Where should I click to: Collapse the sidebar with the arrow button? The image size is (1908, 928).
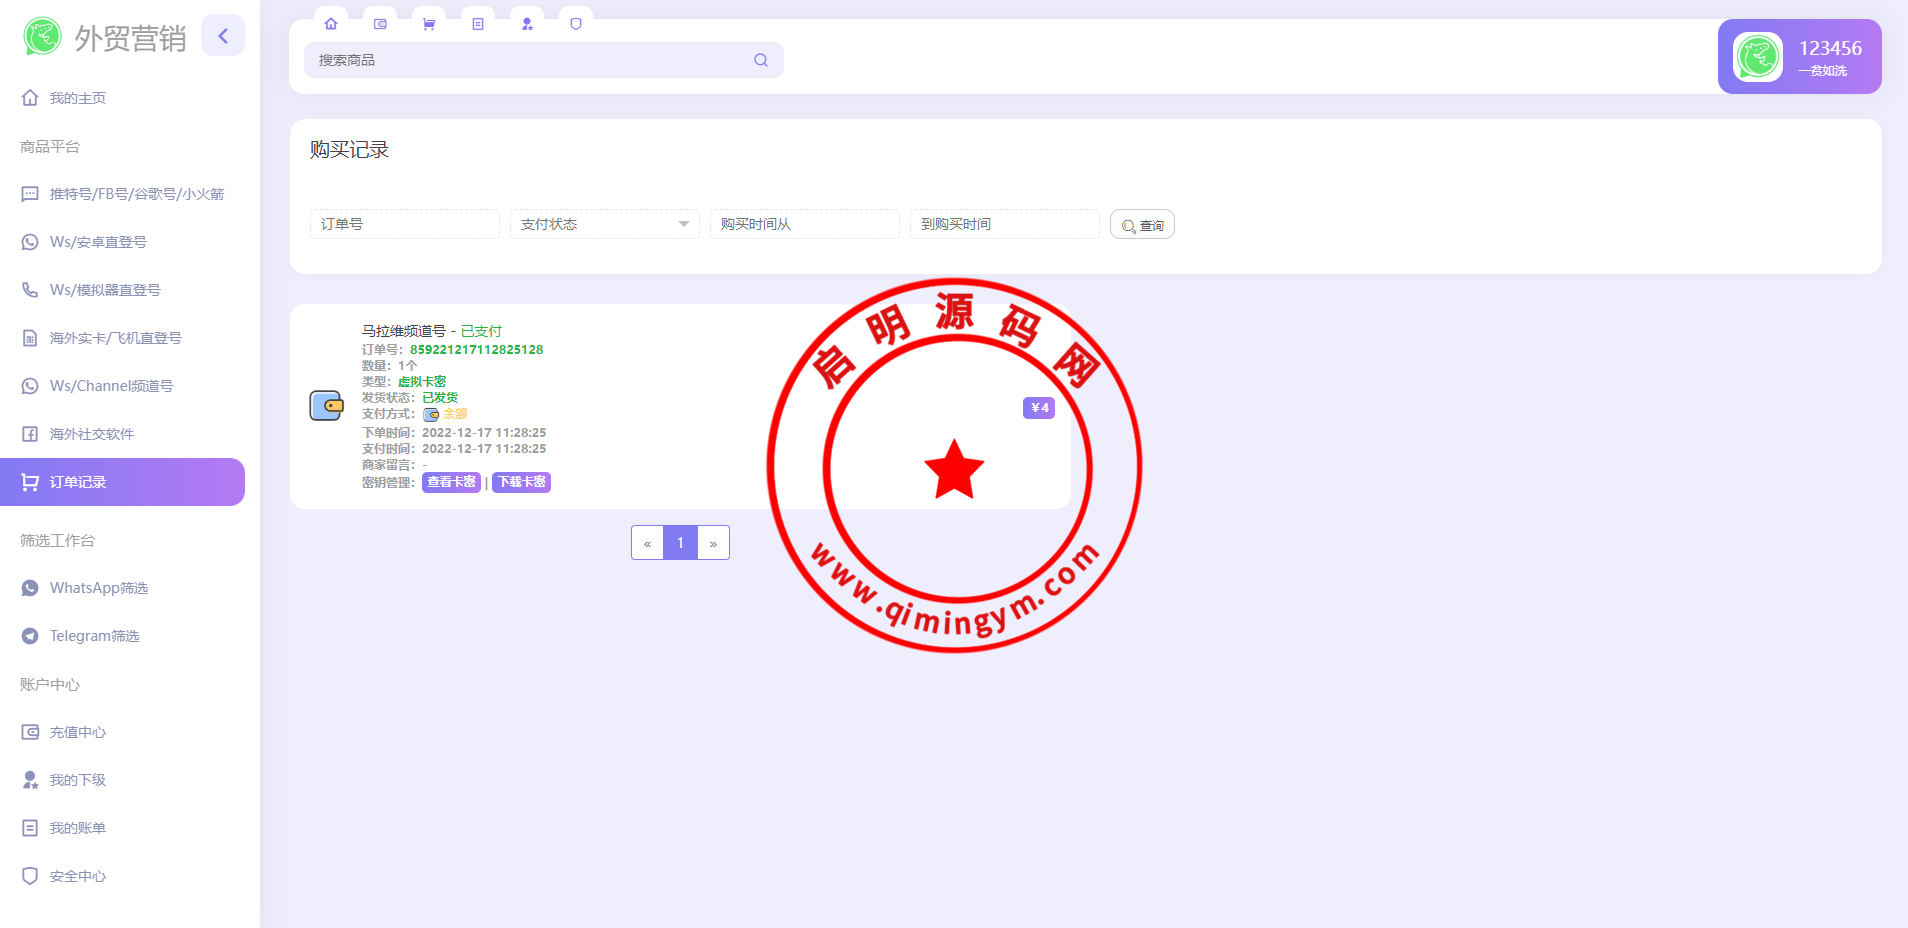click(x=223, y=36)
